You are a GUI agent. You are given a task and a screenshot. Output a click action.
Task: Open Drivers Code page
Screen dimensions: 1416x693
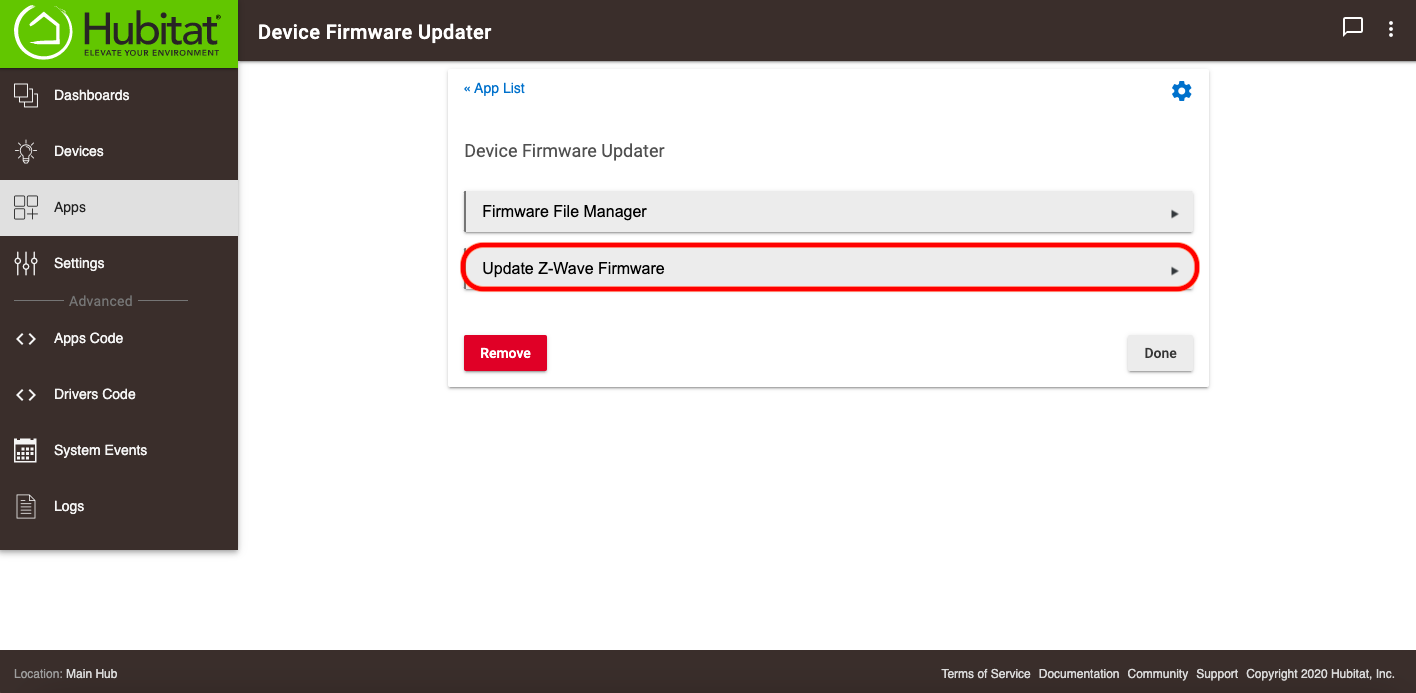[119, 394]
